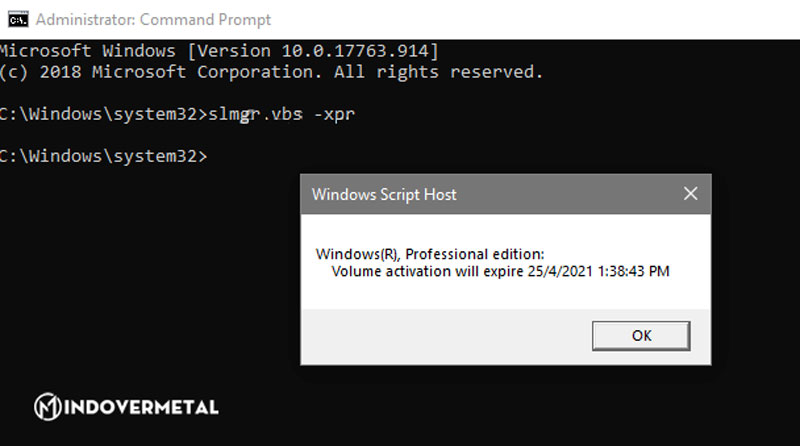Click the Windows(R), Professional edition text
The height and width of the screenshot is (446, 800).
(430, 253)
